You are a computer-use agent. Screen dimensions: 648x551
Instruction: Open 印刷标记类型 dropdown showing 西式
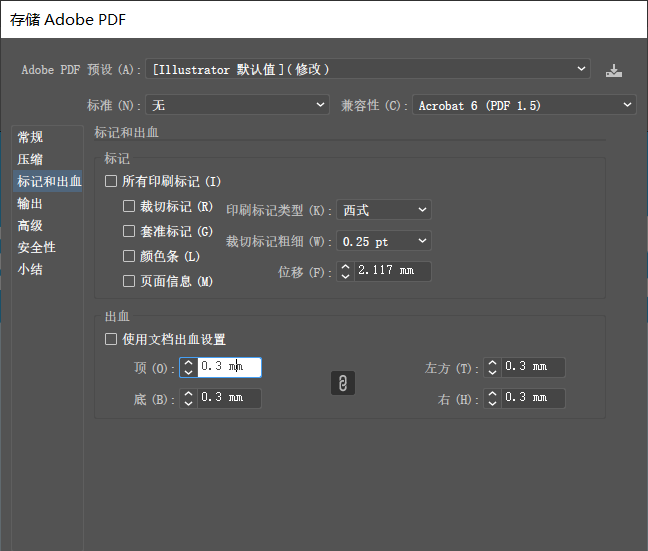384,210
